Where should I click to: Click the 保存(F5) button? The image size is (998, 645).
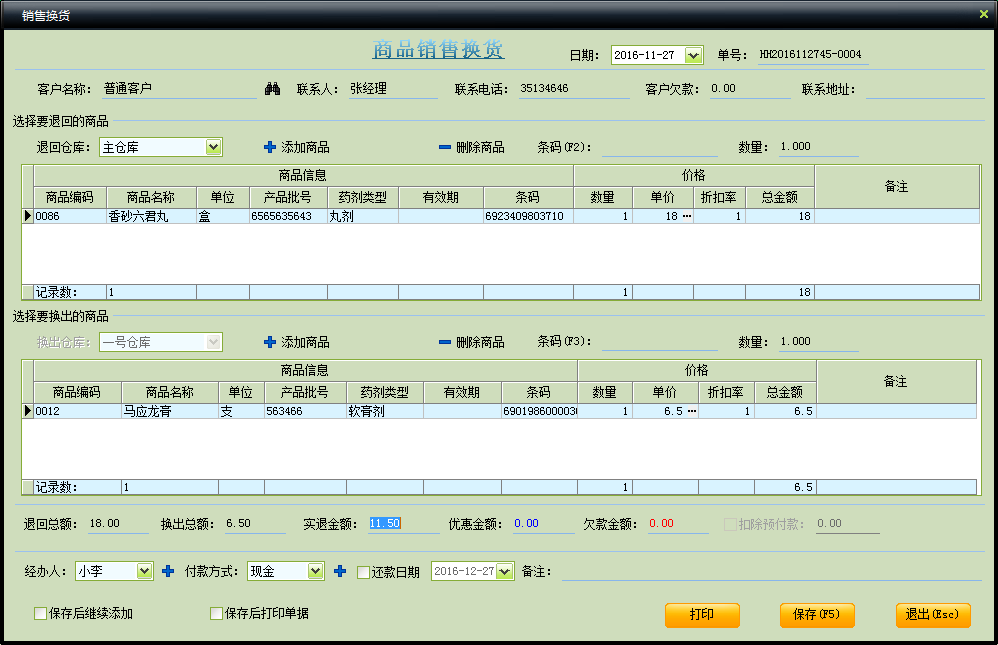(x=817, y=614)
